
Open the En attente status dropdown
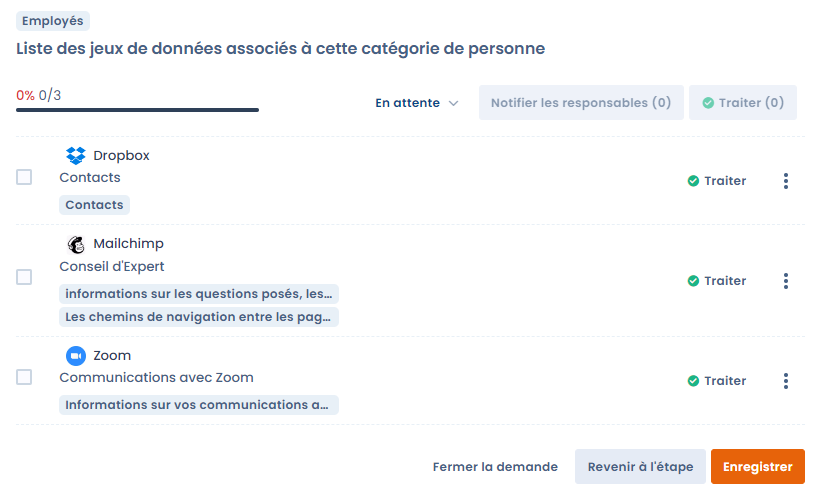[x=417, y=103]
